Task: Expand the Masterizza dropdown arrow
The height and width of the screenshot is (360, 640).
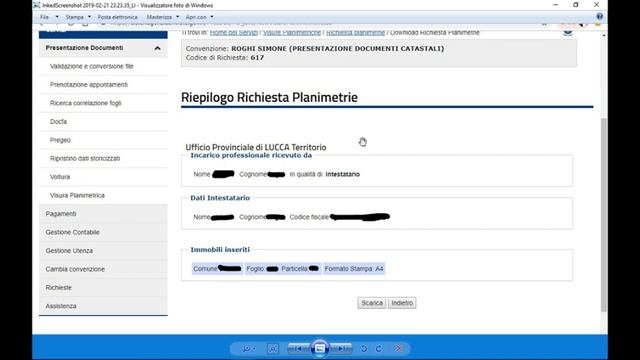Action: click(x=178, y=17)
